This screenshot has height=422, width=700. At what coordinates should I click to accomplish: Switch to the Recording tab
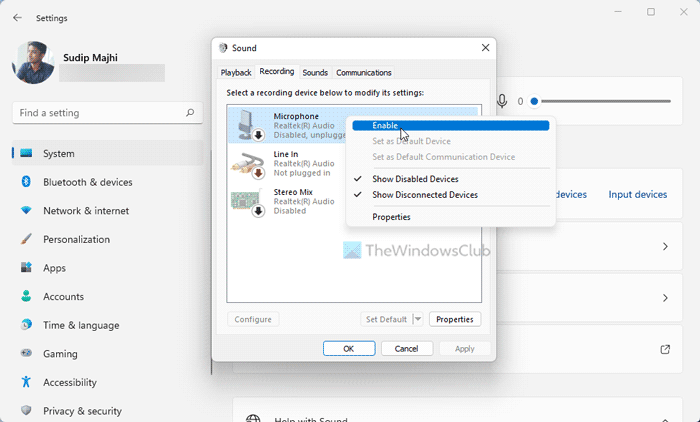tap(277, 71)
